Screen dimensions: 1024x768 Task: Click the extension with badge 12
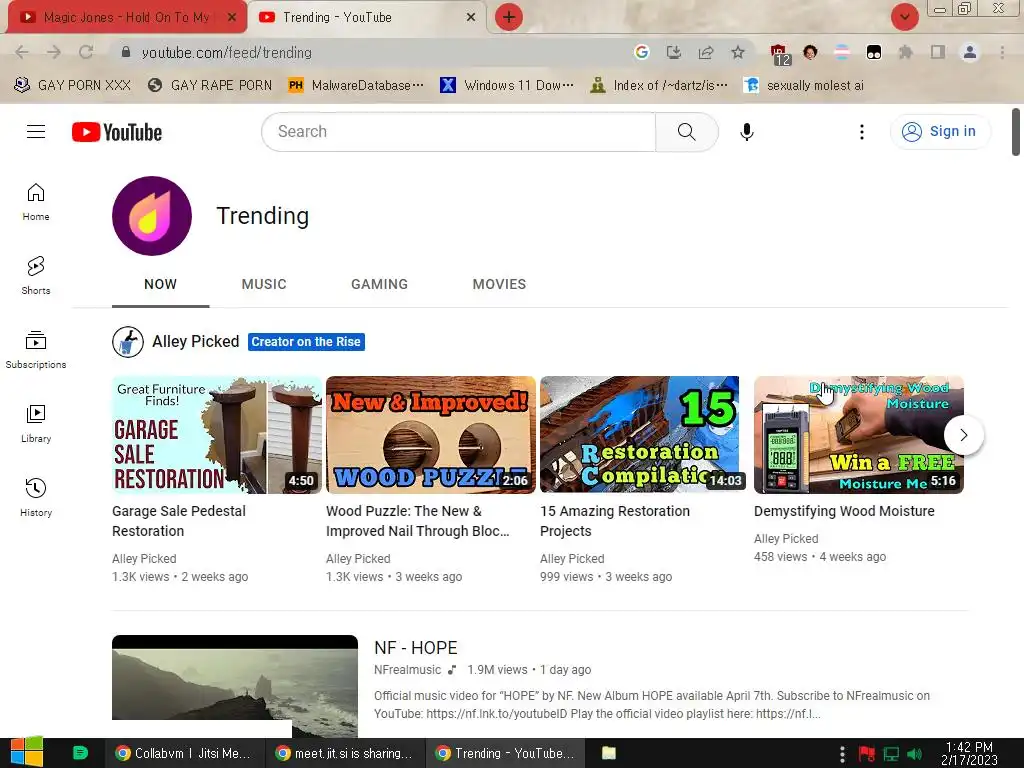click(779, 54)
